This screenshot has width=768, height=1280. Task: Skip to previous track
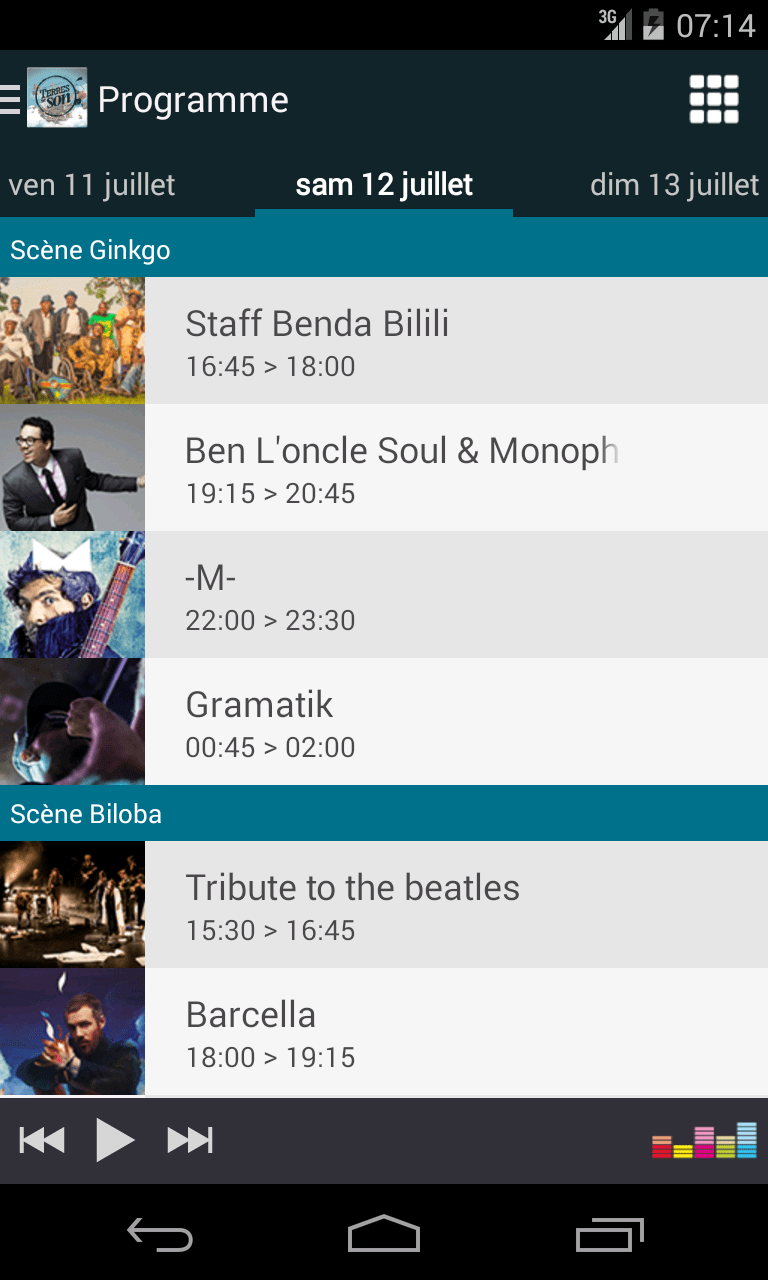(42, 1140)
